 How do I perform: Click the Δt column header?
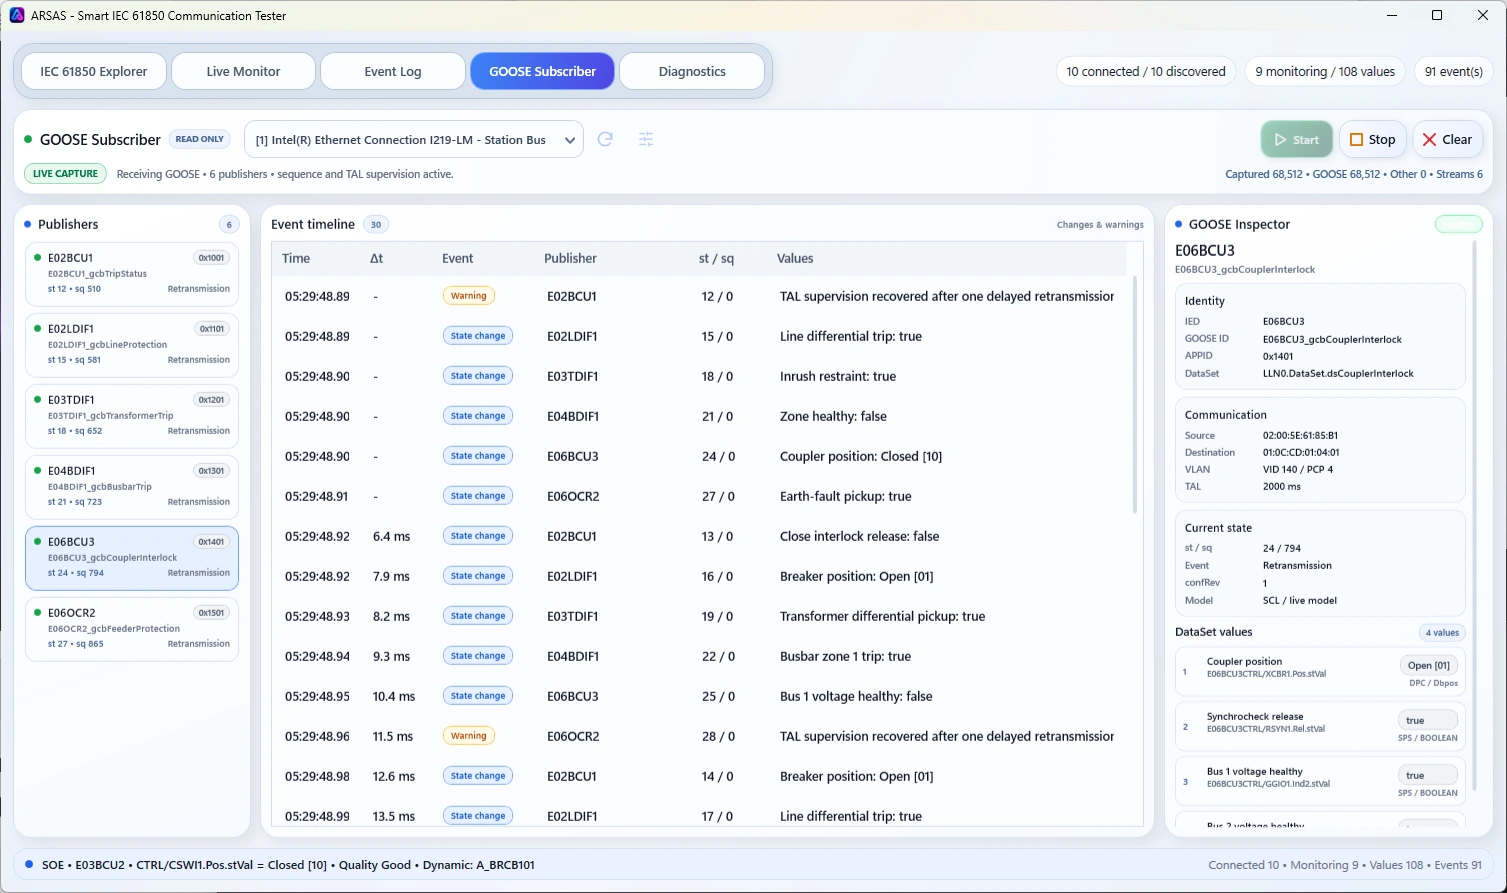point(376,258)
